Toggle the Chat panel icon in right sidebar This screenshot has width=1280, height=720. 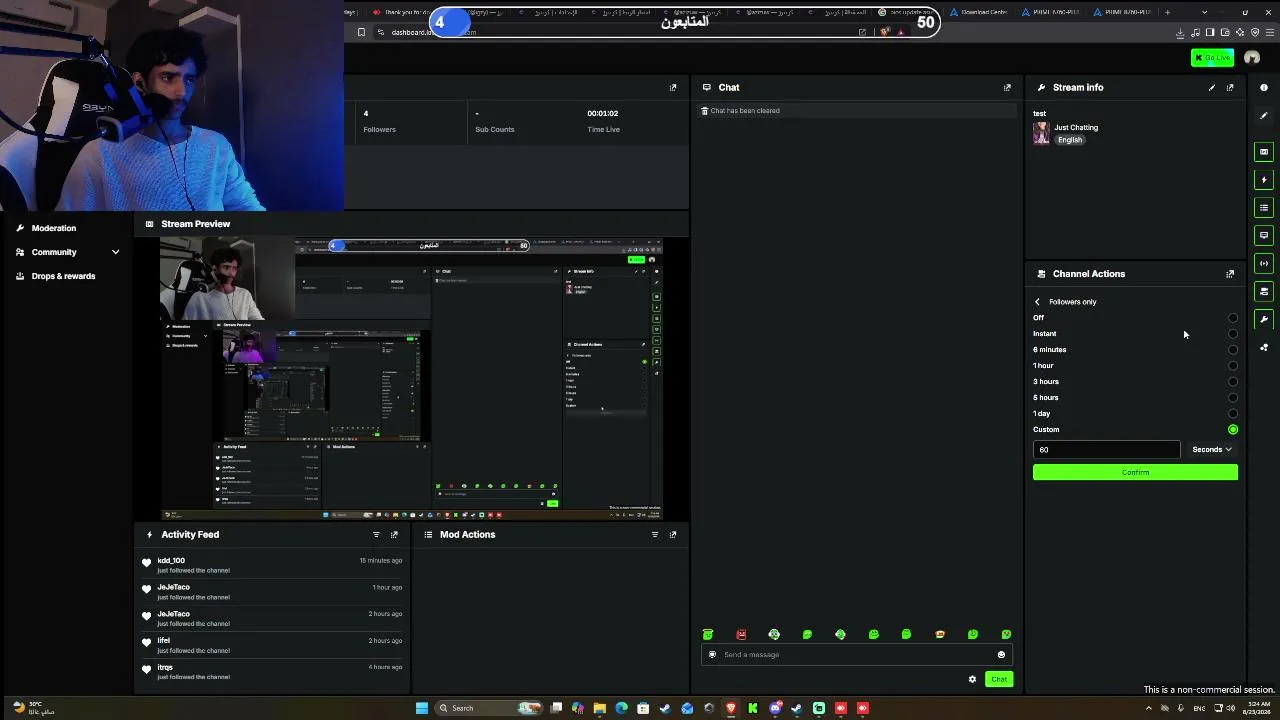(x=1264, y=236)
